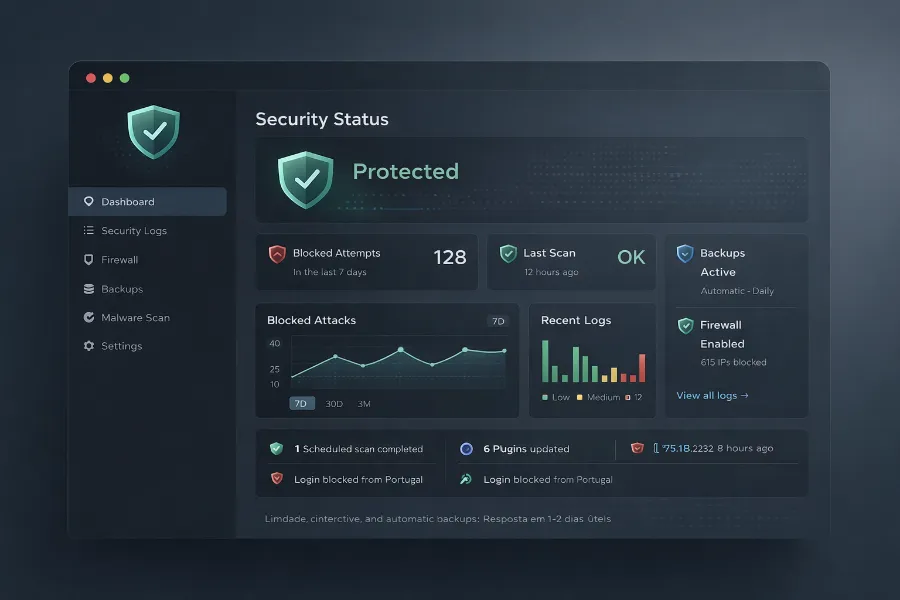
Task: Open Security Logs in the sidebar
Action: [134, 231]
